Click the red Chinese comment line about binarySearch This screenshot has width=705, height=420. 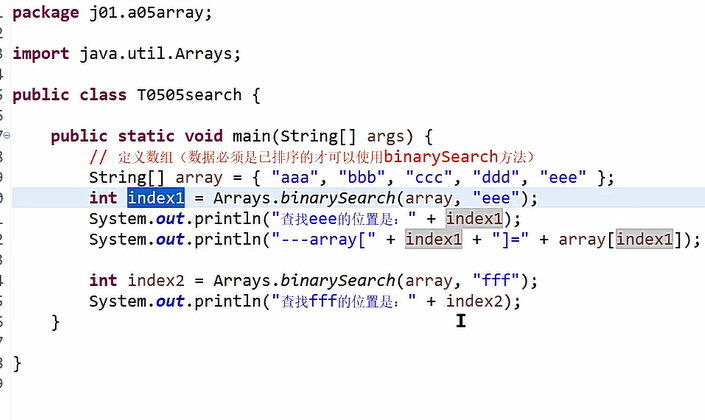pos(312,157)
